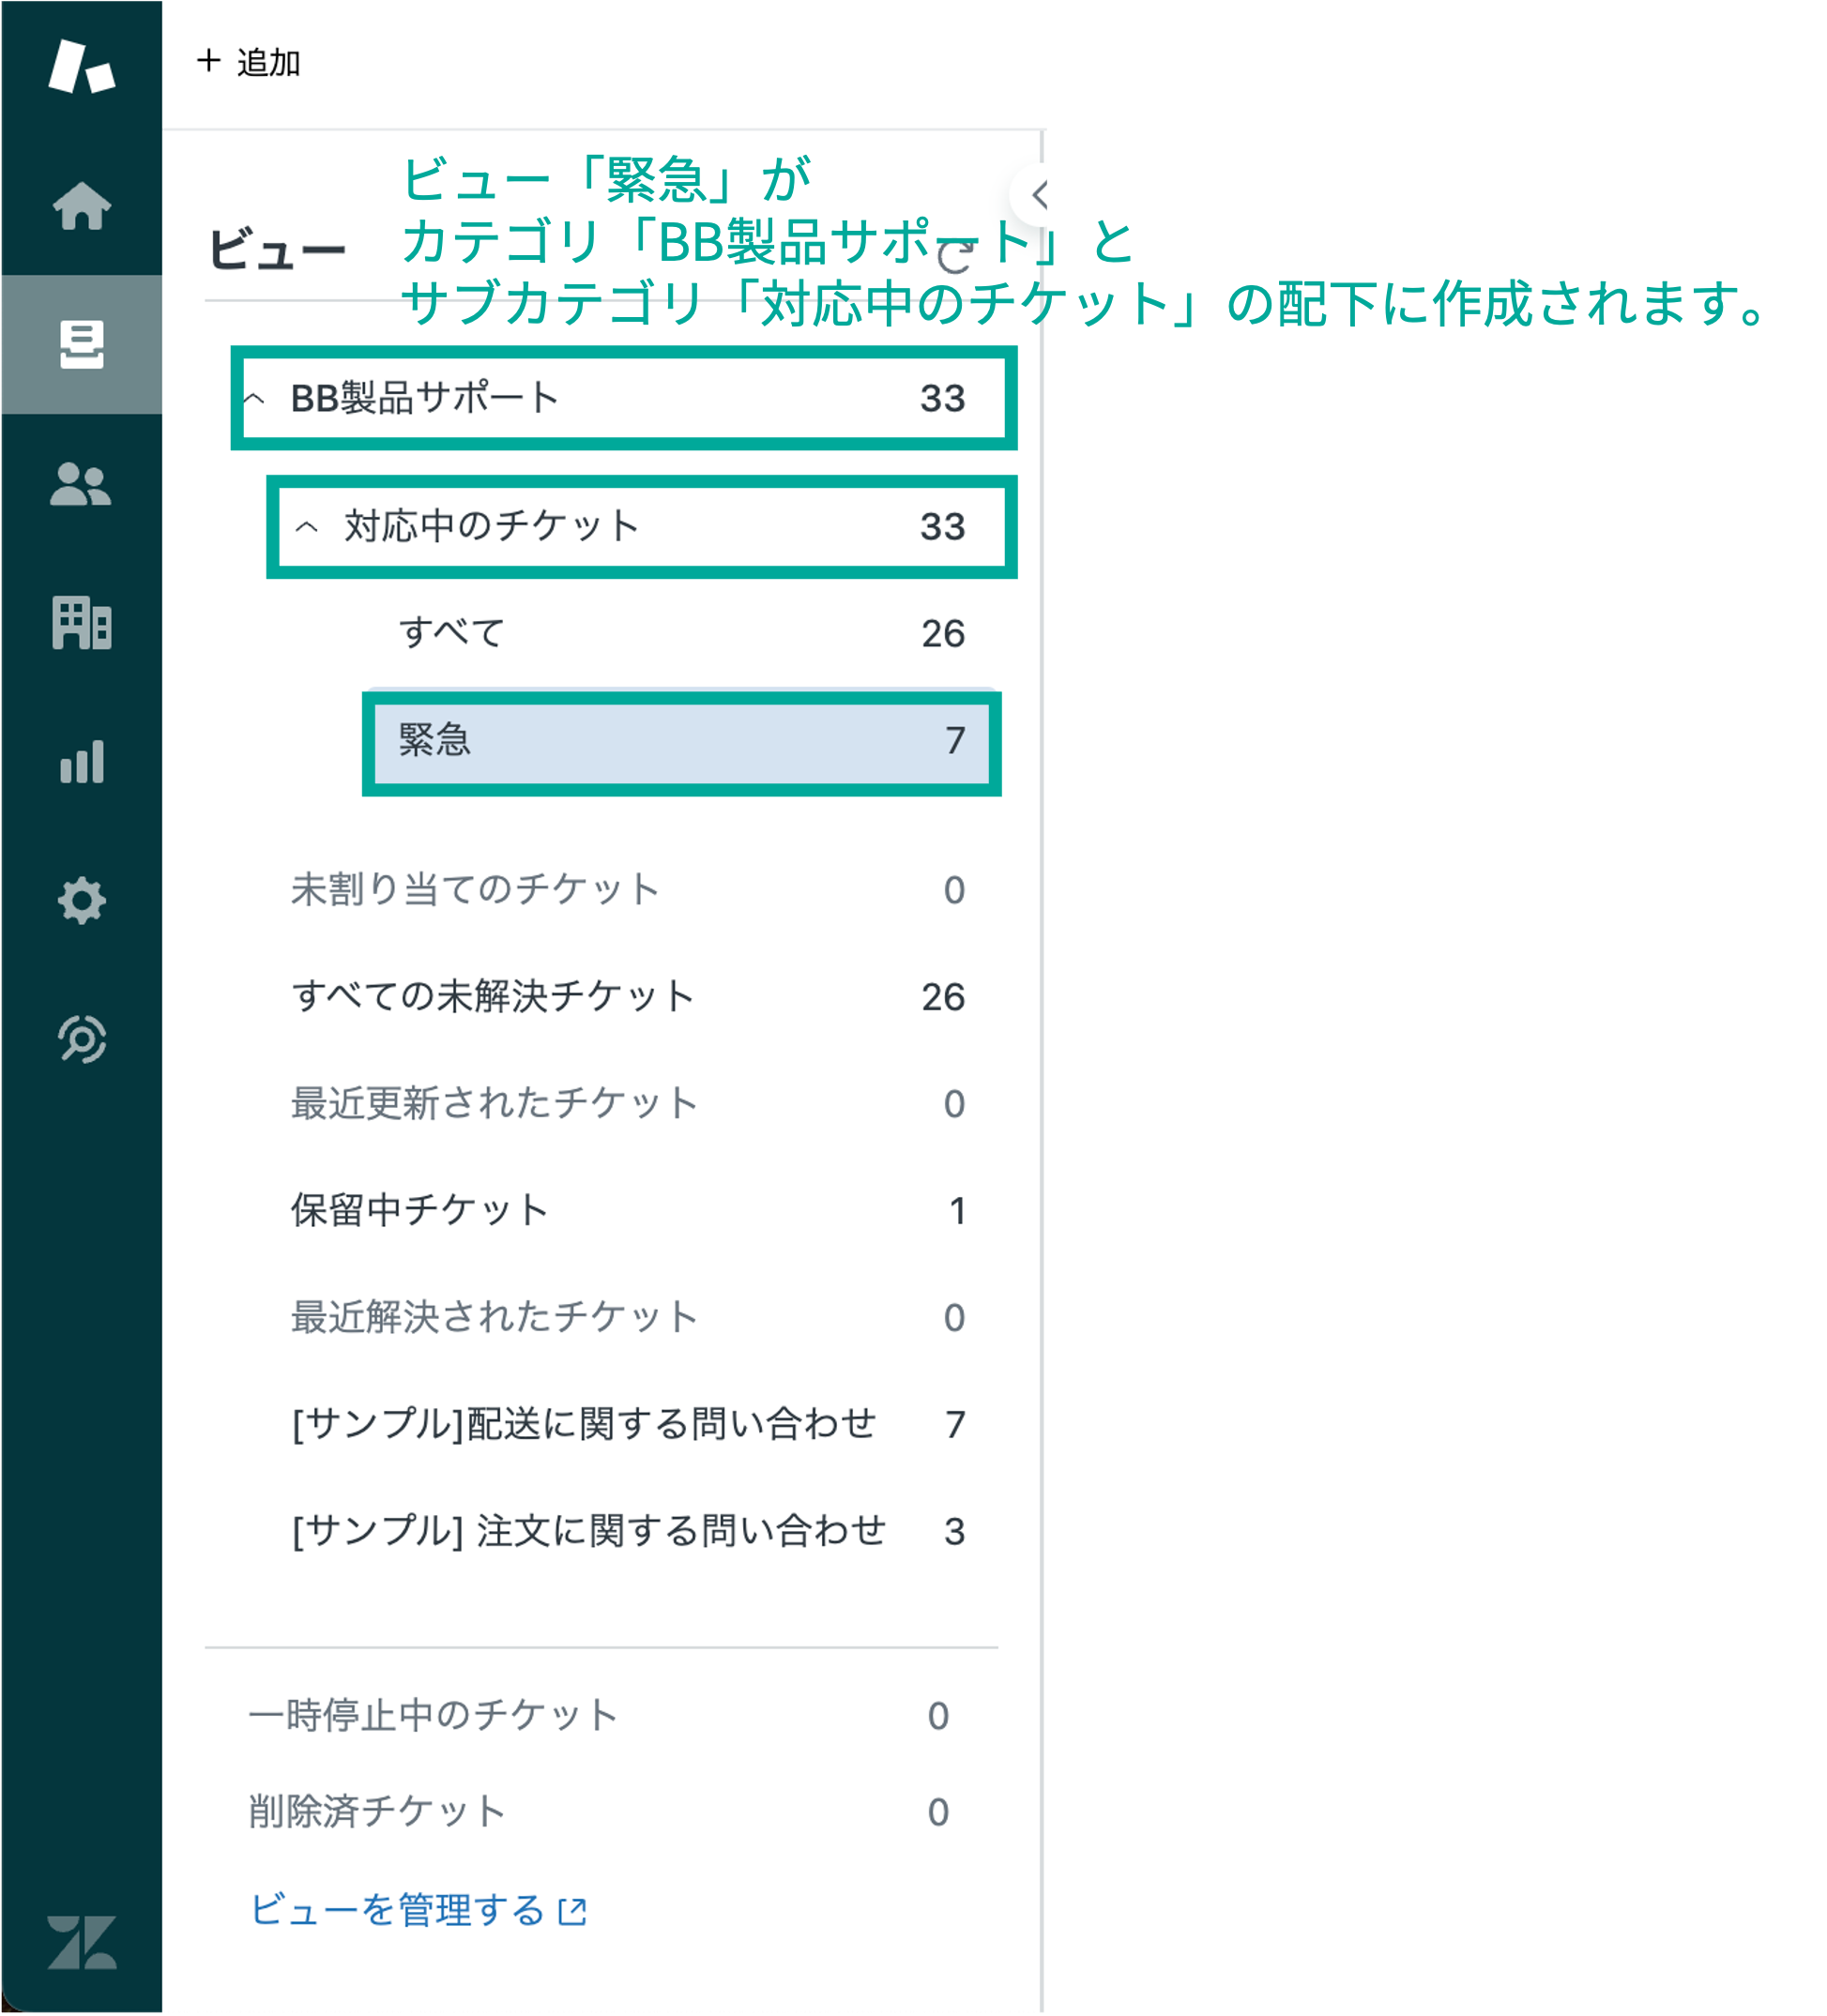
Task: Click the refresh views icon
Action: (955, 257)
